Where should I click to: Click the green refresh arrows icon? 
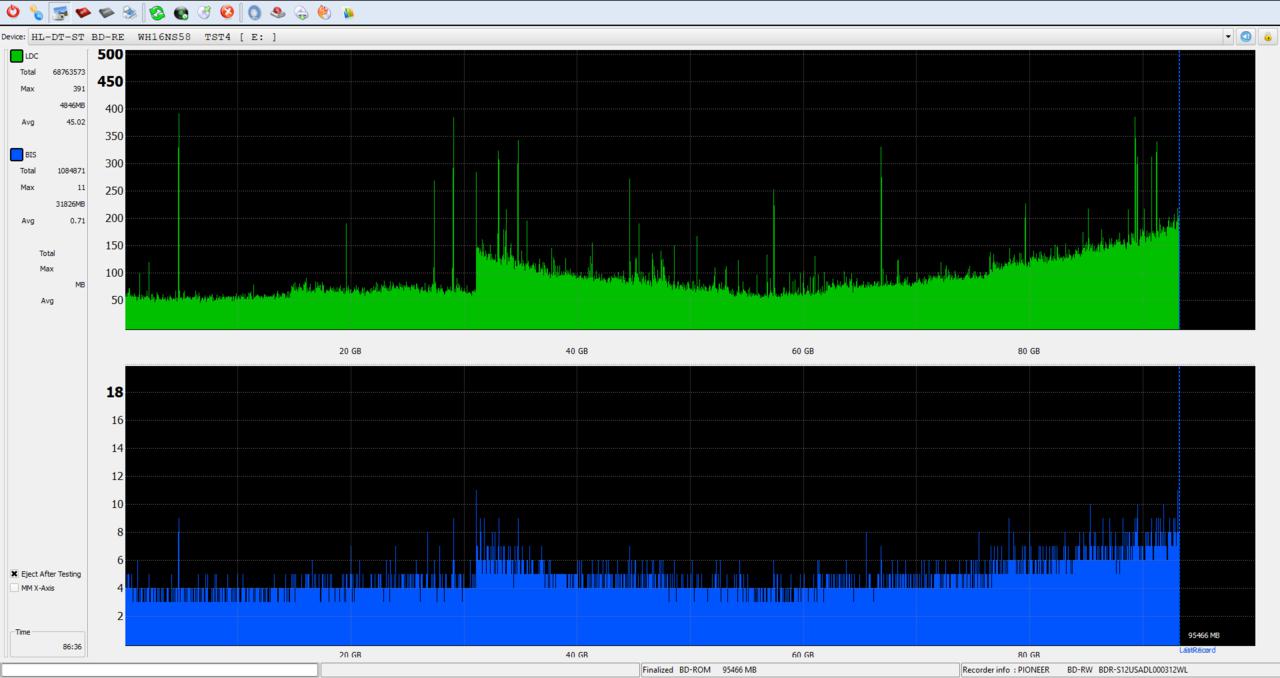pos(157,13)
